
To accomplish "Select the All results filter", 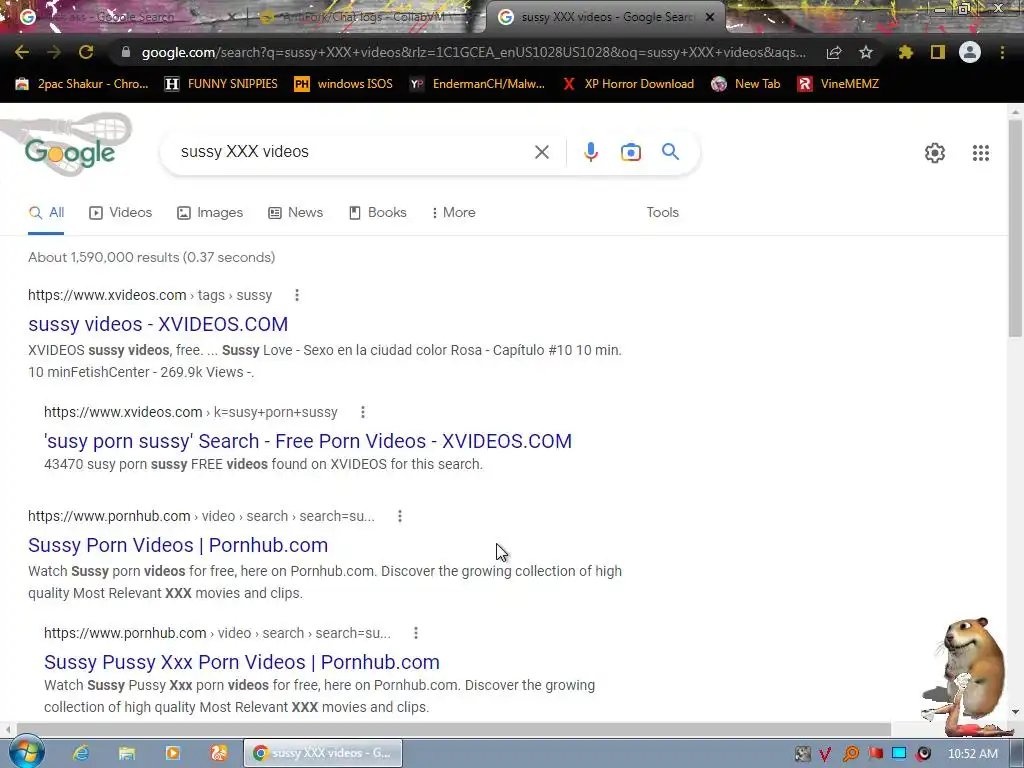I will 46,212.
